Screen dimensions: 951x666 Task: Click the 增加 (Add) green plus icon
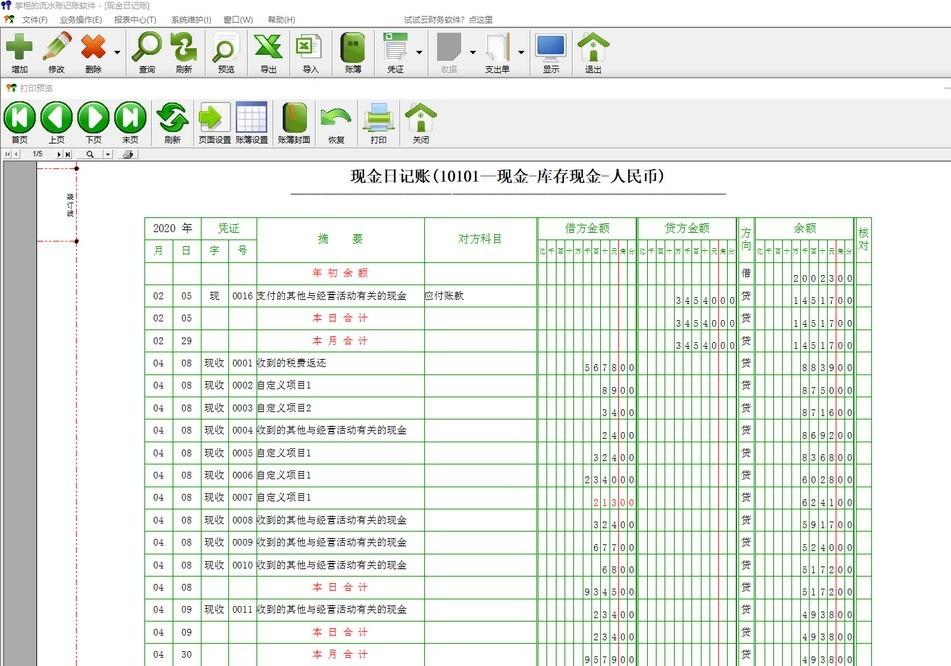click(19, 48)
